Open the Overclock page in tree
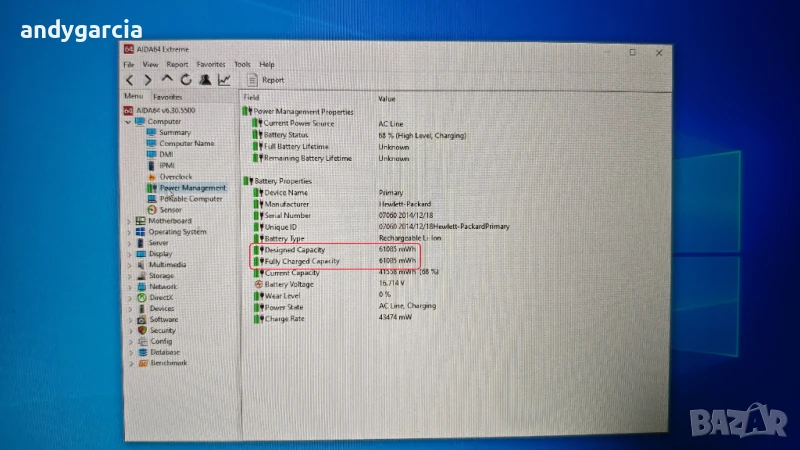This screenshot has height=450, width=800. point(177,177)
